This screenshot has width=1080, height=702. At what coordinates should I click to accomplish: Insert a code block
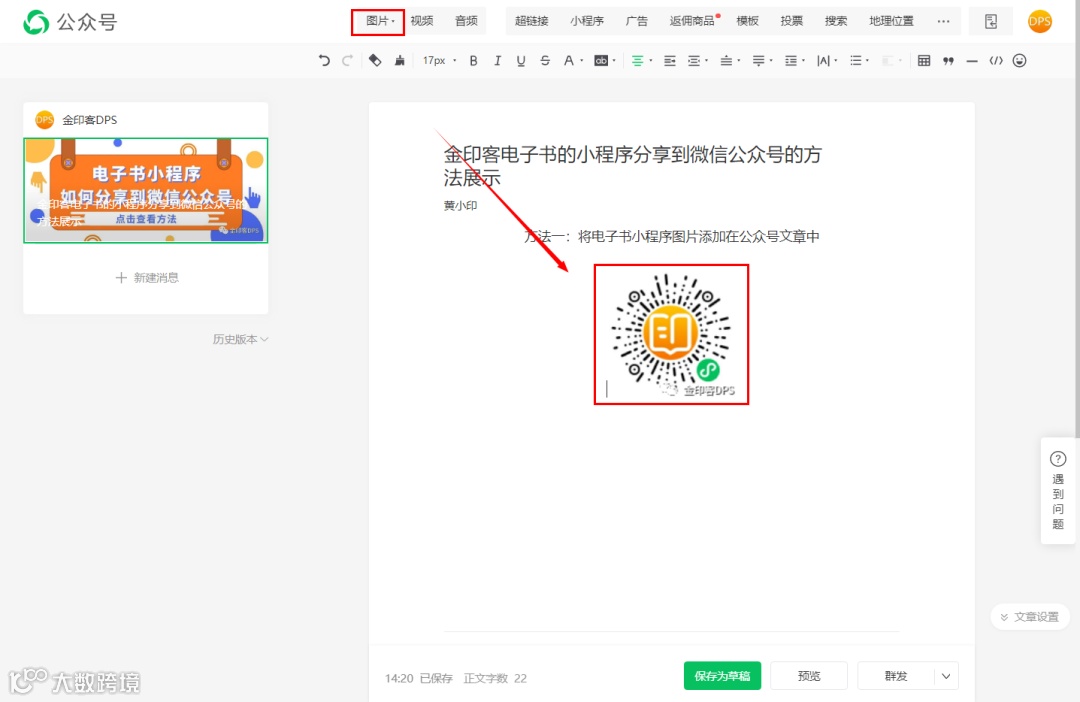coord(996,61)
